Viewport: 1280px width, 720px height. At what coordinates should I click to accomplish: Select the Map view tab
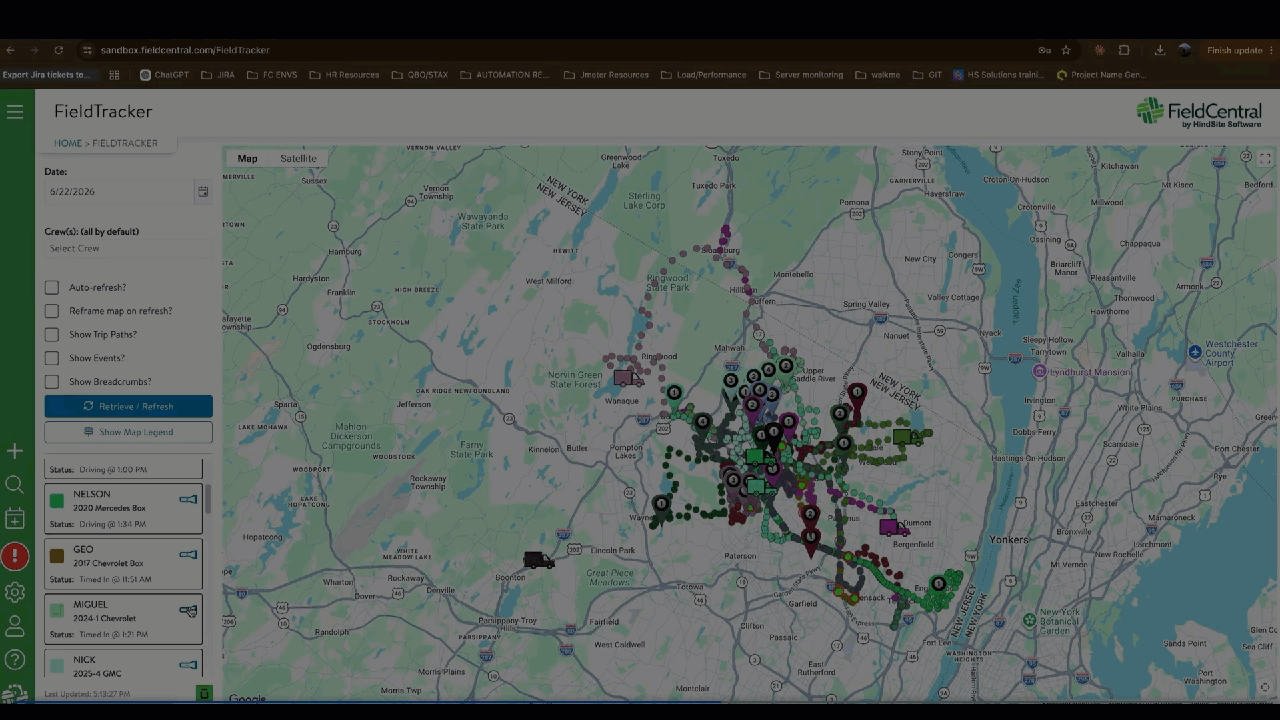click(247, 159)
